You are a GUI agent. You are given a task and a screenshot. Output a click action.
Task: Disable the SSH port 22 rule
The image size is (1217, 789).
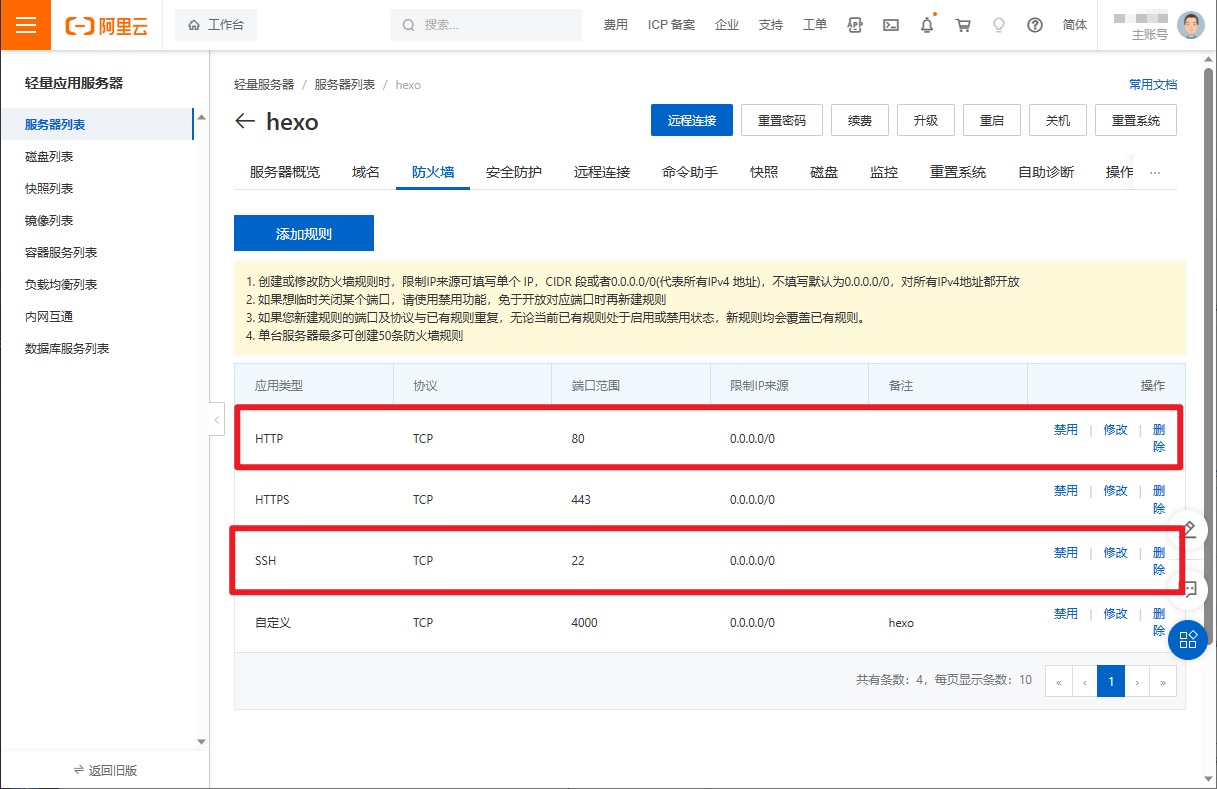1065,553
